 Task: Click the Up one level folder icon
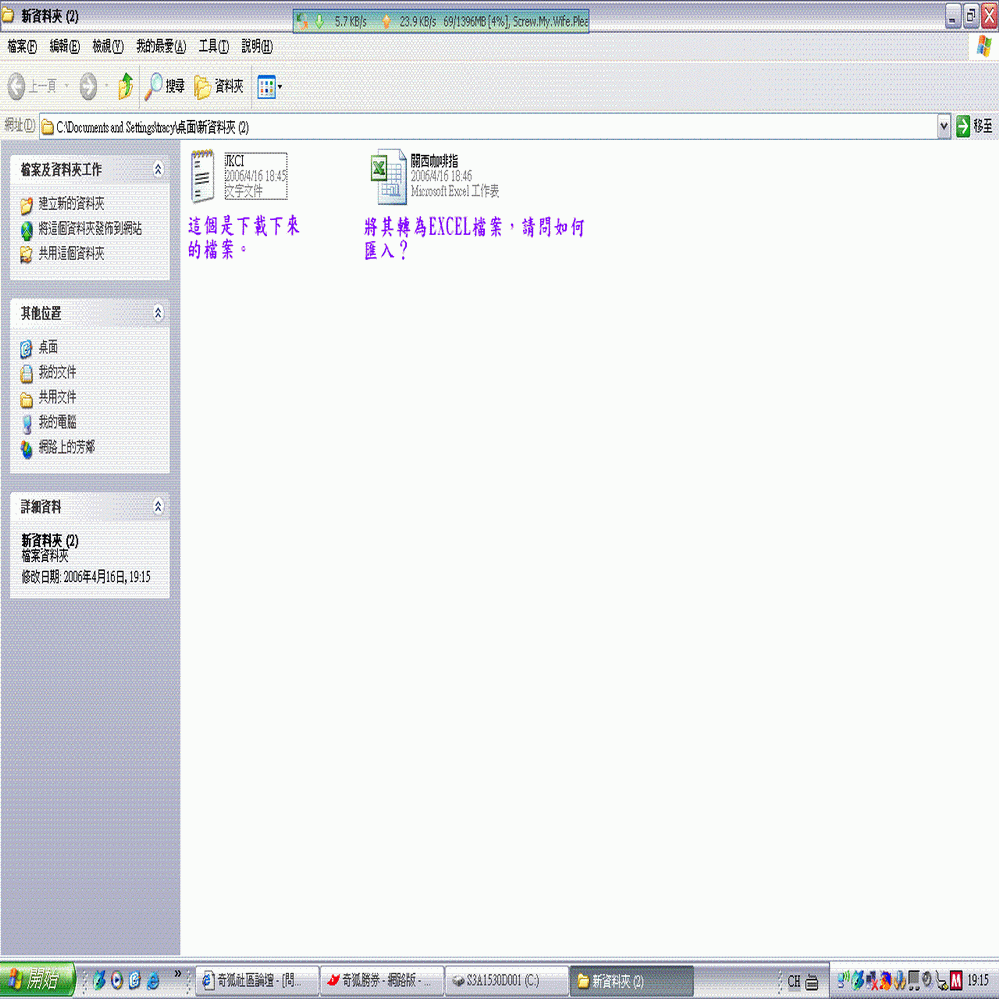125,87
